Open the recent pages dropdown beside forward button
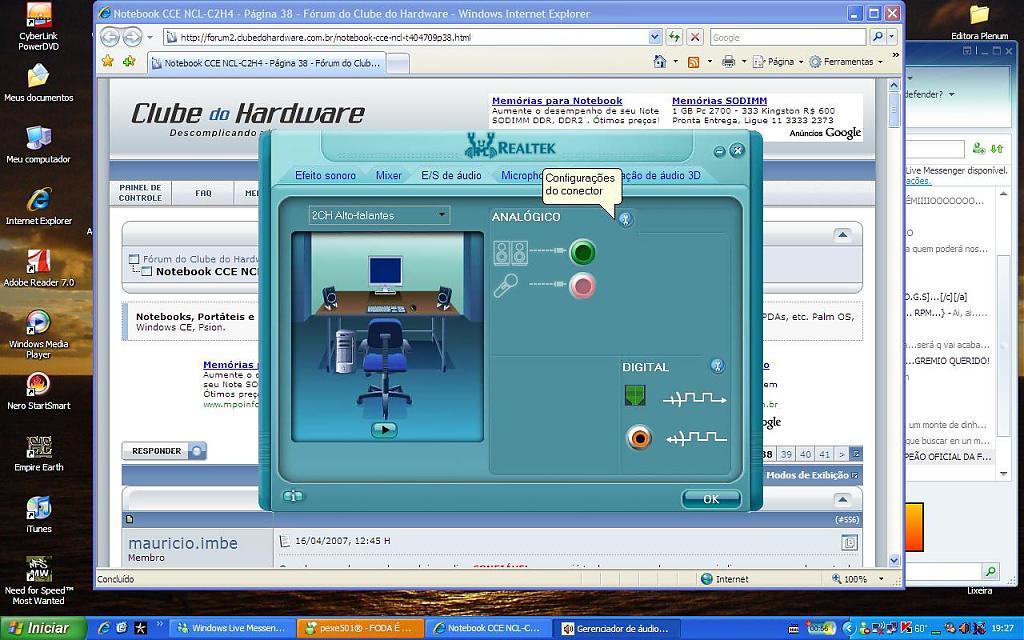Screen dimensions: 1024x640 150,37
